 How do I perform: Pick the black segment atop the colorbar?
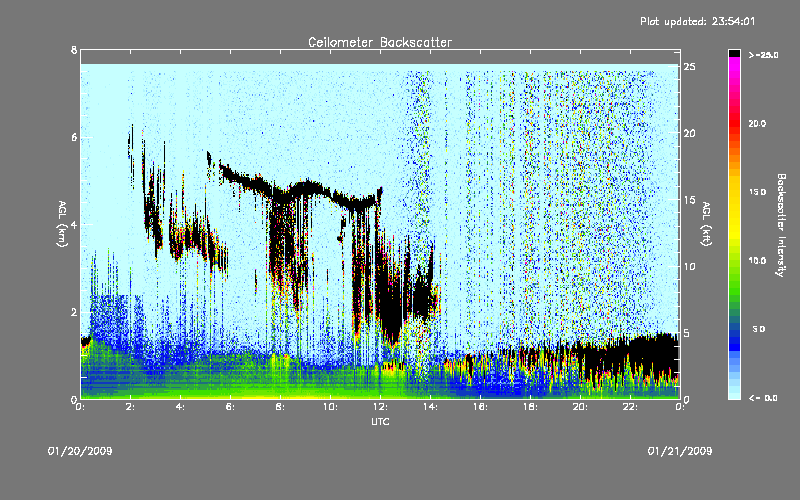pyautogui.click(x=734, y=53)
